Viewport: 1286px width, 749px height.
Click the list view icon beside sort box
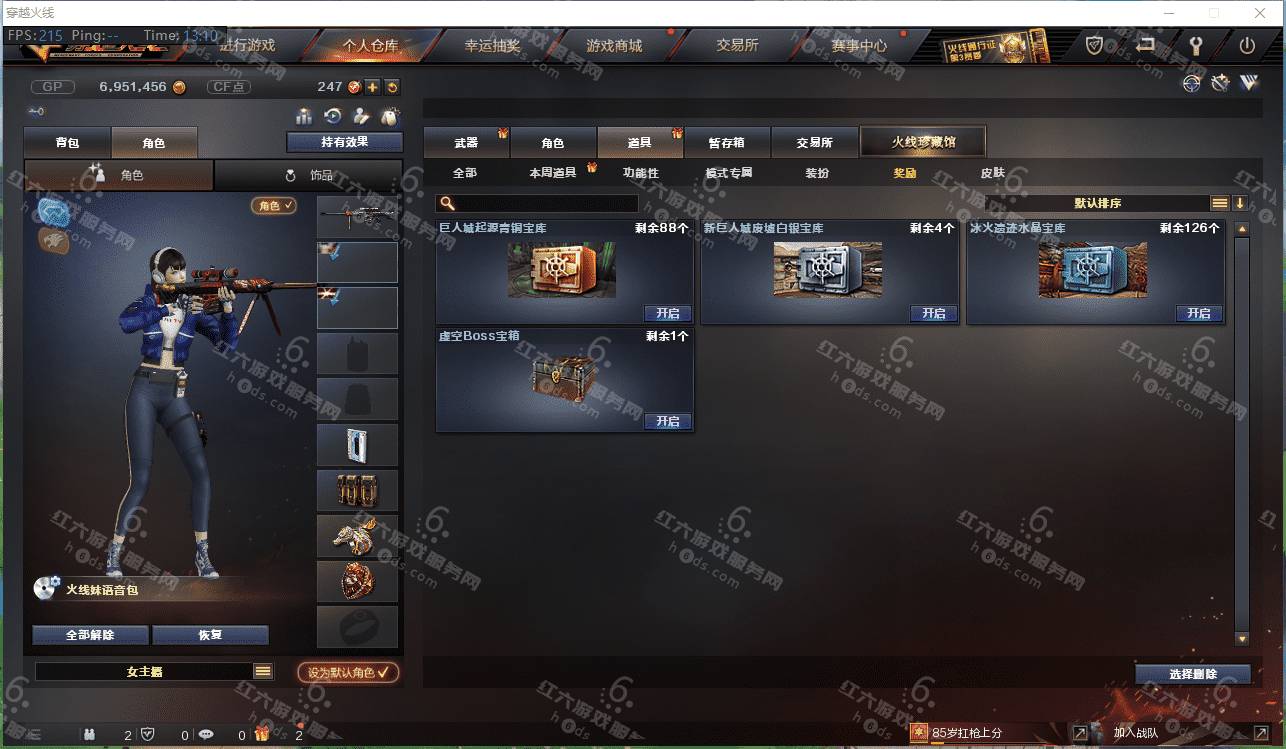[1220, 203]
